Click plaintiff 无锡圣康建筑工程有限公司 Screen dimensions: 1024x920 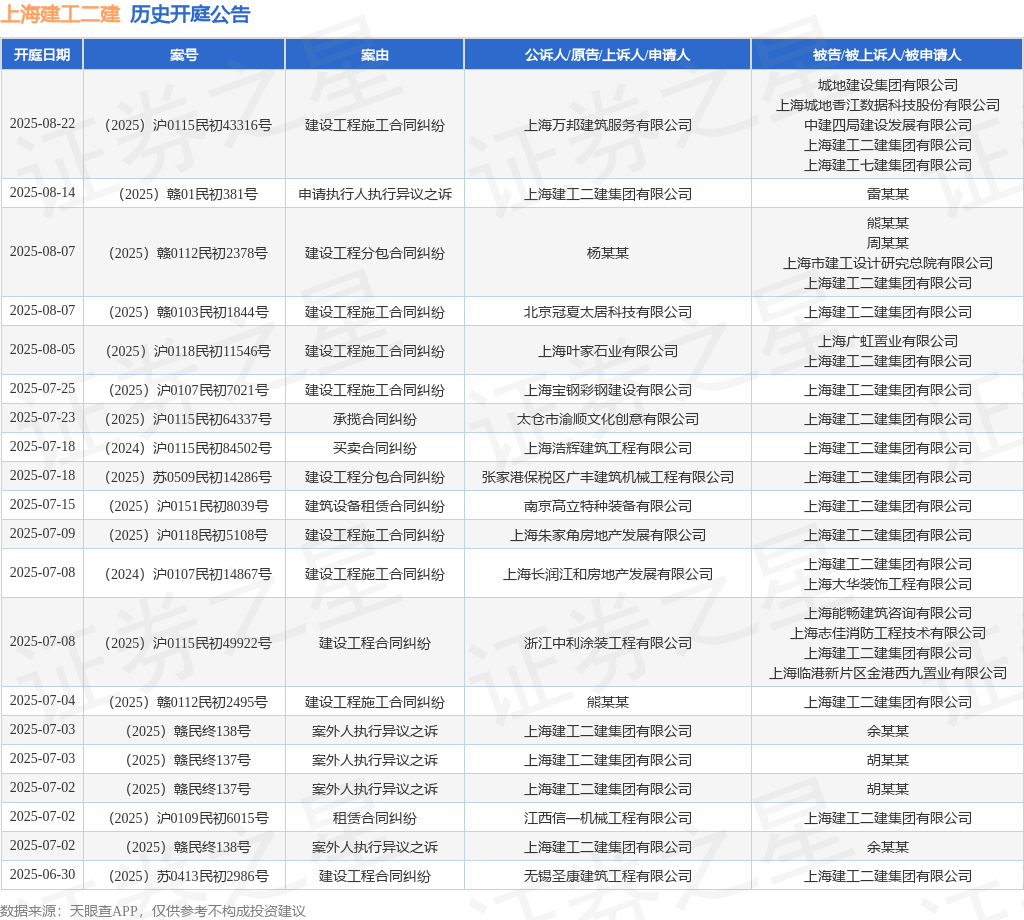click(608, 876)
